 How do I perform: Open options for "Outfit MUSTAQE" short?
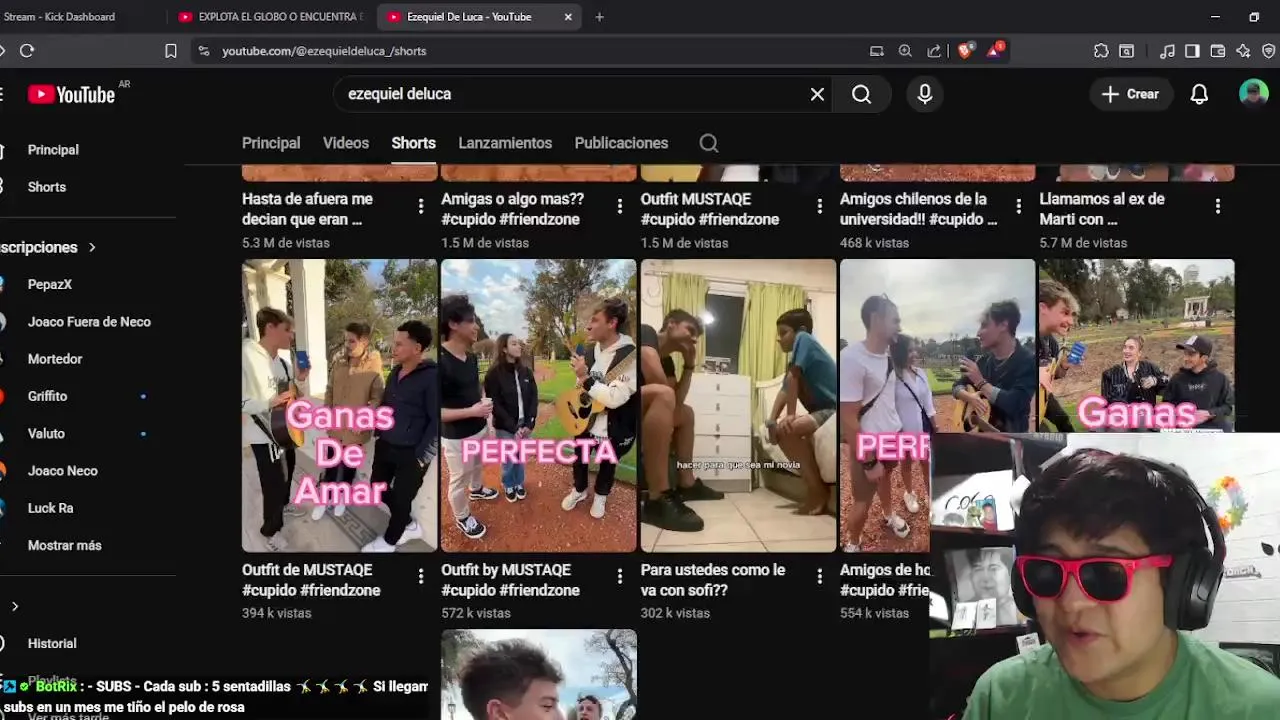pos(819,206)
